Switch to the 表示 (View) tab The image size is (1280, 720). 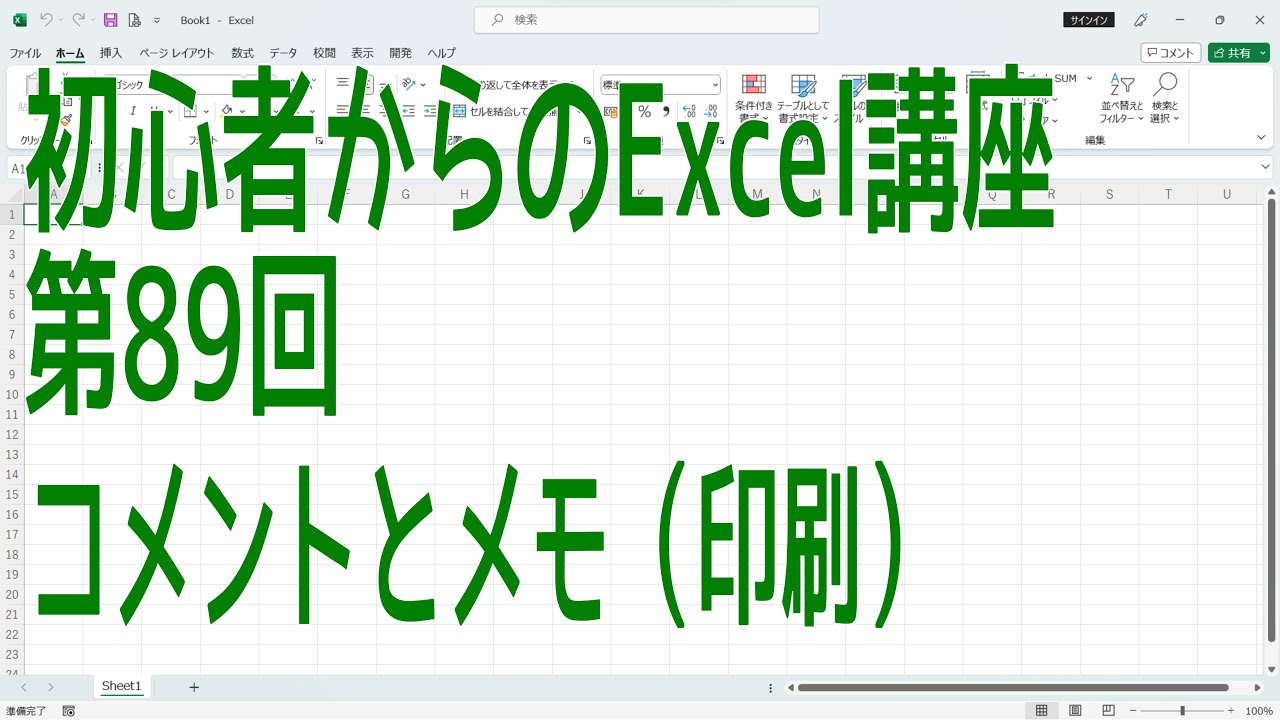362,53
